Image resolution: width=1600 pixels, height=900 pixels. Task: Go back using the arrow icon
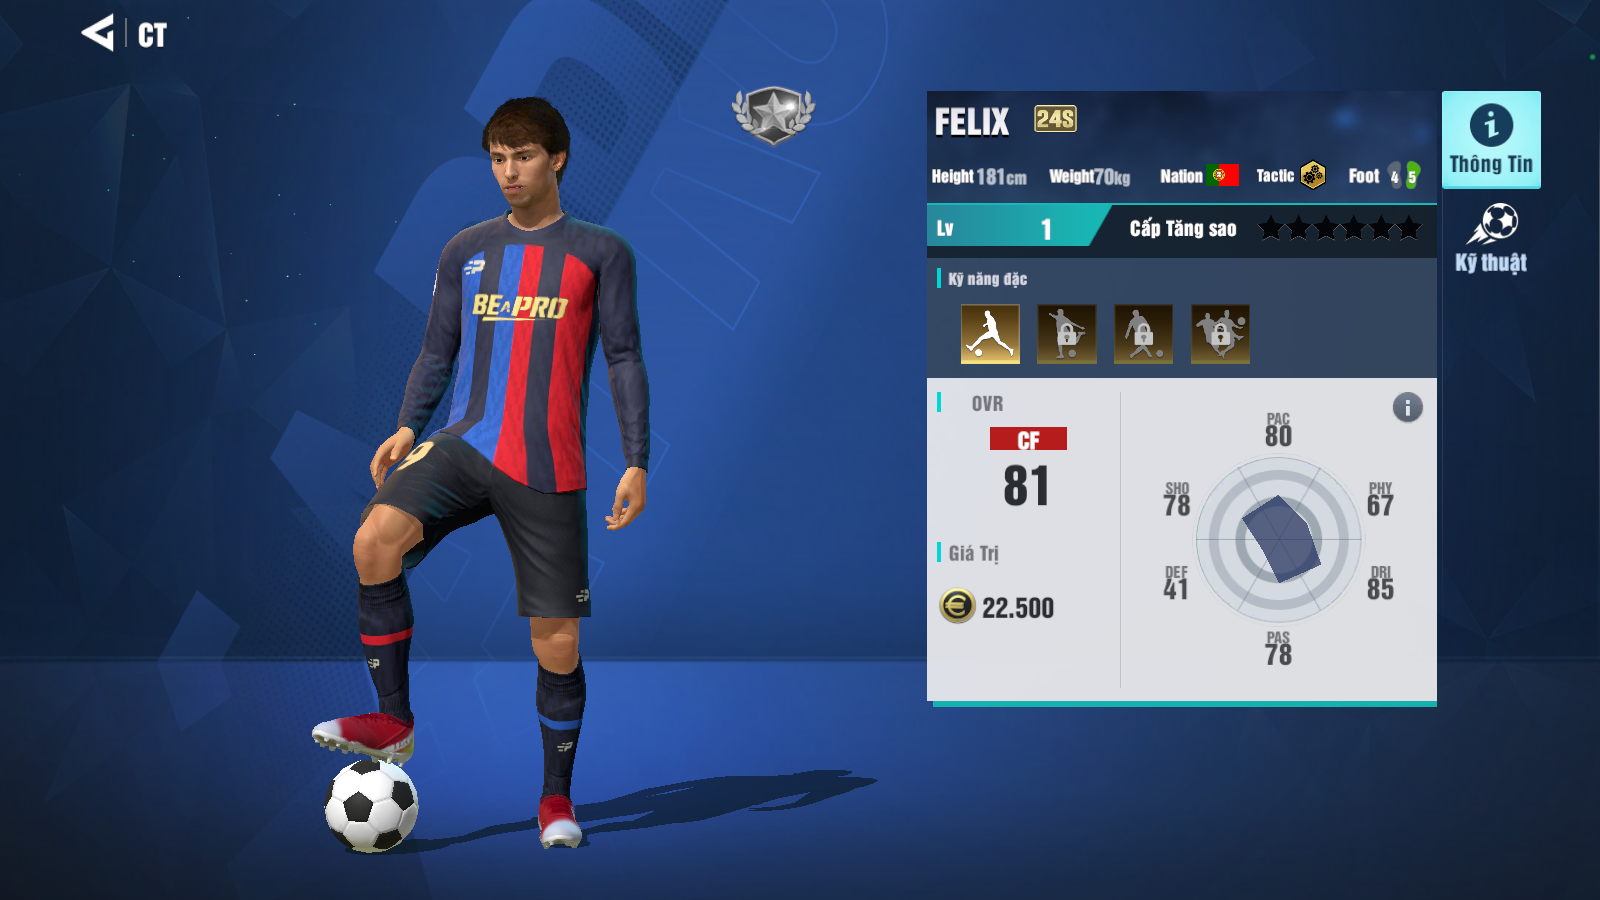click(98, 33)
